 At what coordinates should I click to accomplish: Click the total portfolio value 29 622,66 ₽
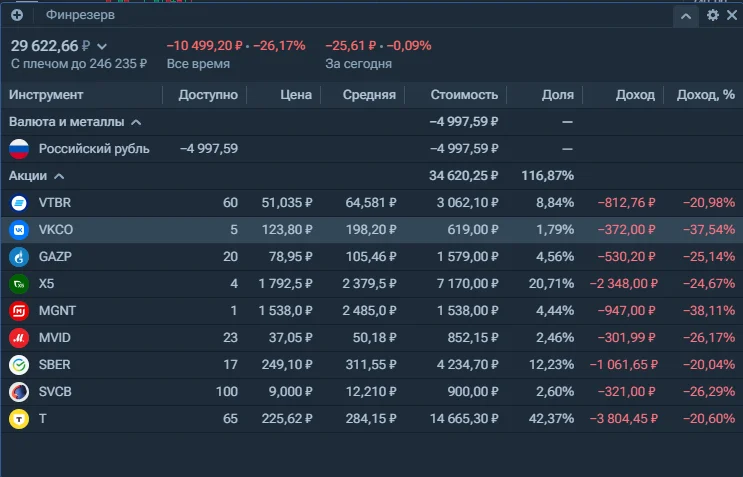[x=50, y=46]
